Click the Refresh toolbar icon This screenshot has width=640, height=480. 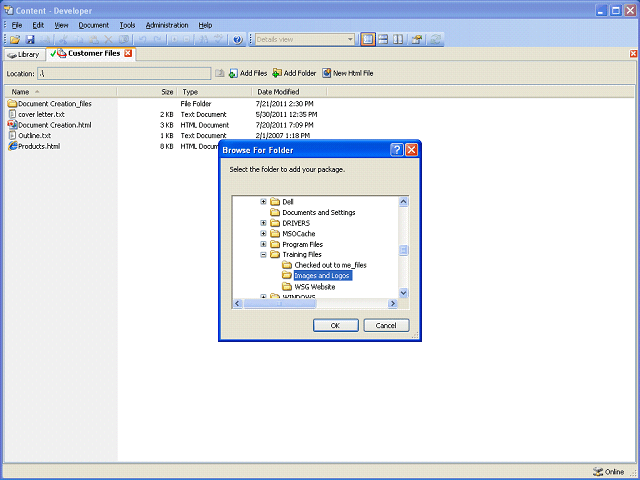click(436, 39)
